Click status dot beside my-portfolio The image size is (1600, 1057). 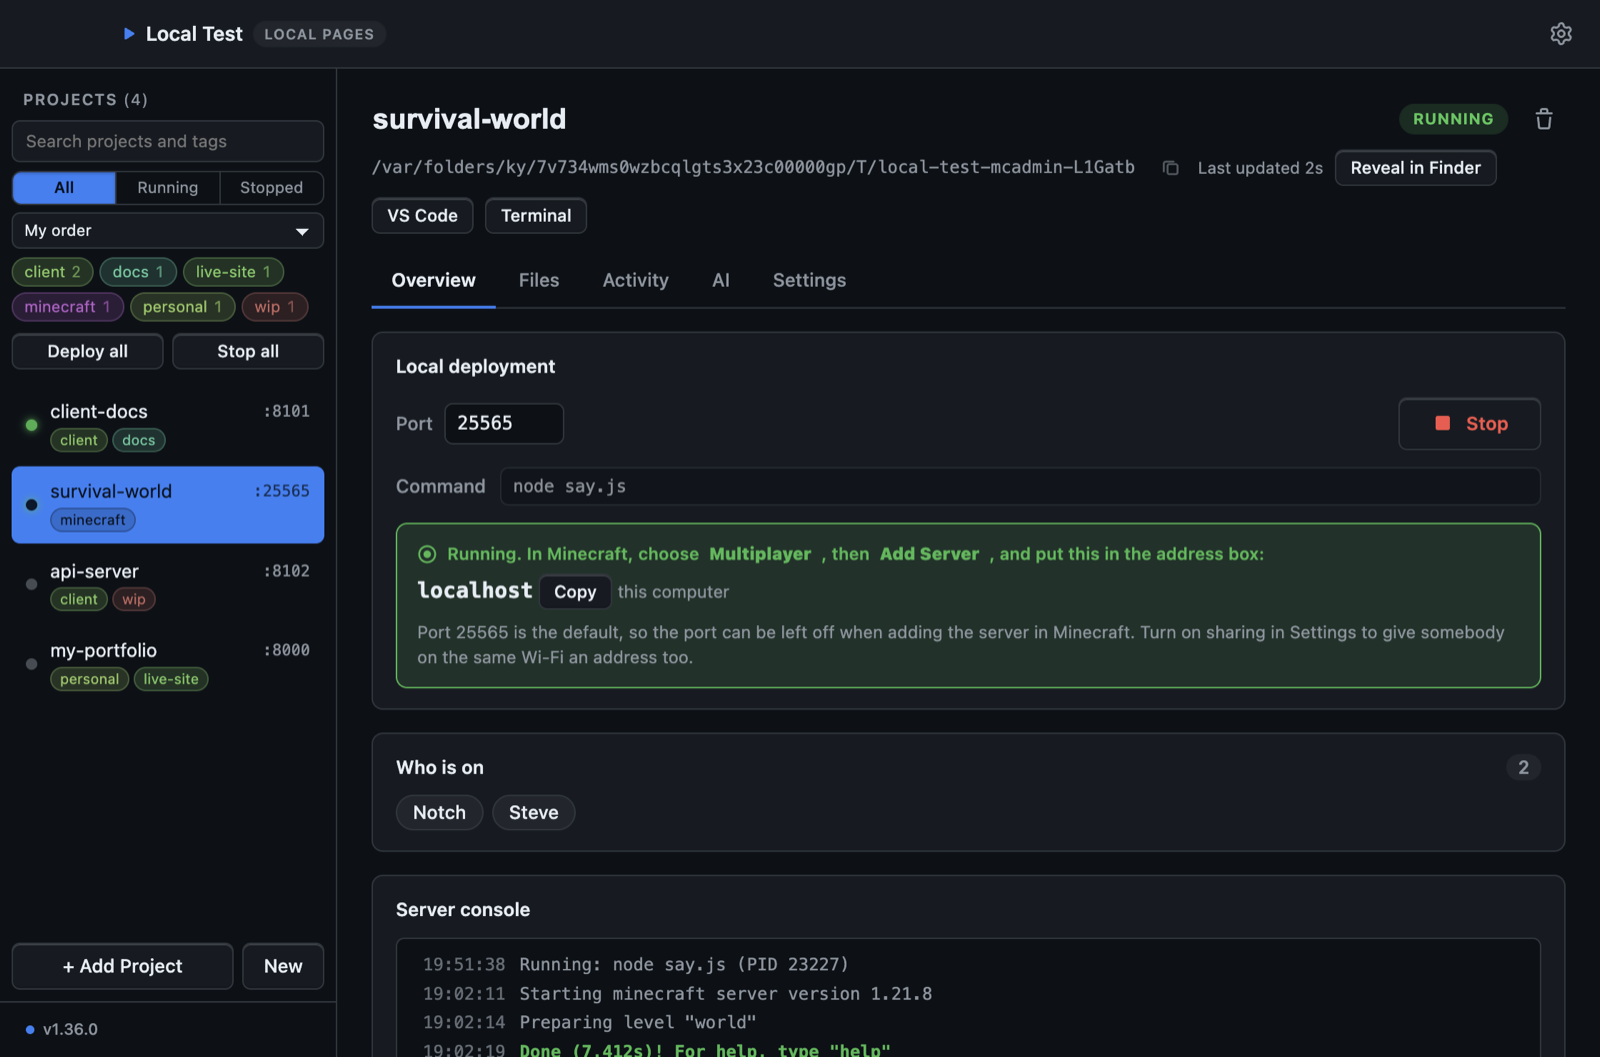pos(31,664)
